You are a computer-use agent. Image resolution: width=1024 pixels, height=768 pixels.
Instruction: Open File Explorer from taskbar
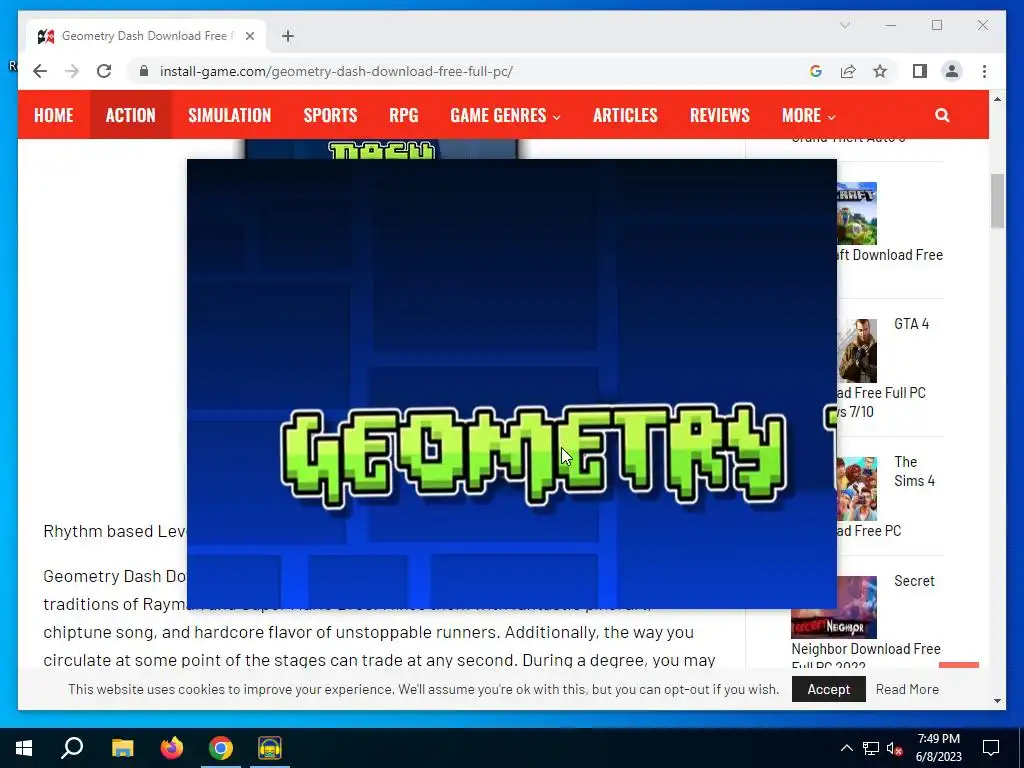122,748
